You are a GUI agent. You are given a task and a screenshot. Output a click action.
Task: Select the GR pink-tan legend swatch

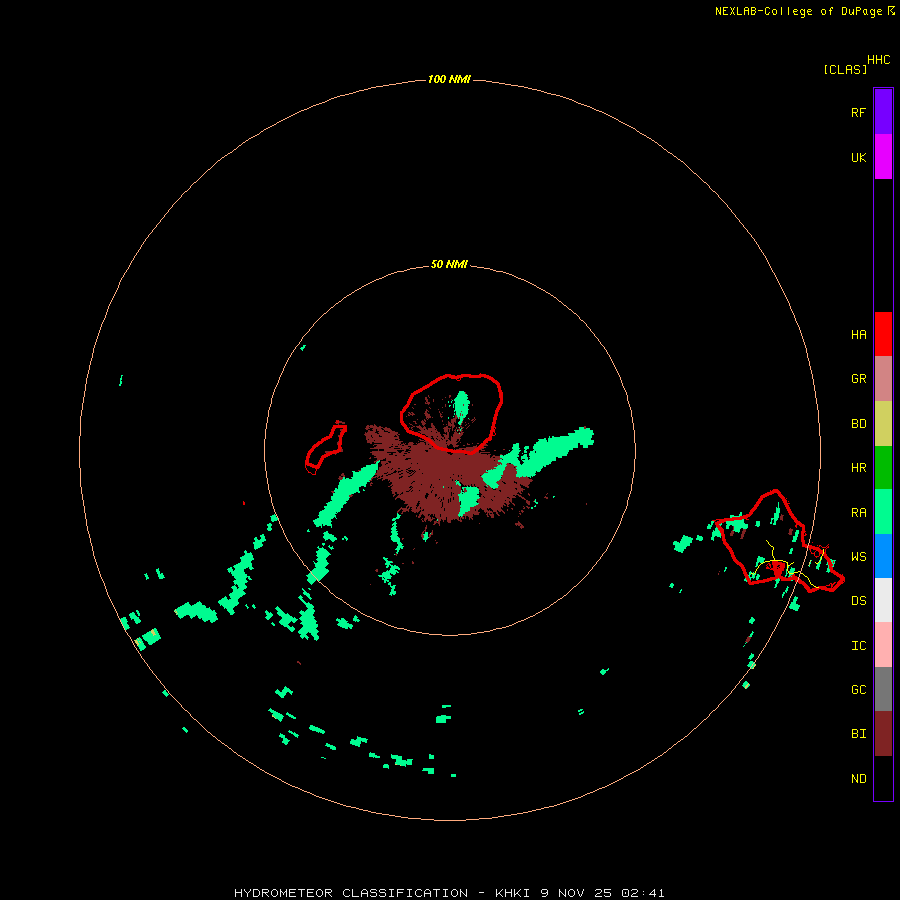(x=883, y=378)
